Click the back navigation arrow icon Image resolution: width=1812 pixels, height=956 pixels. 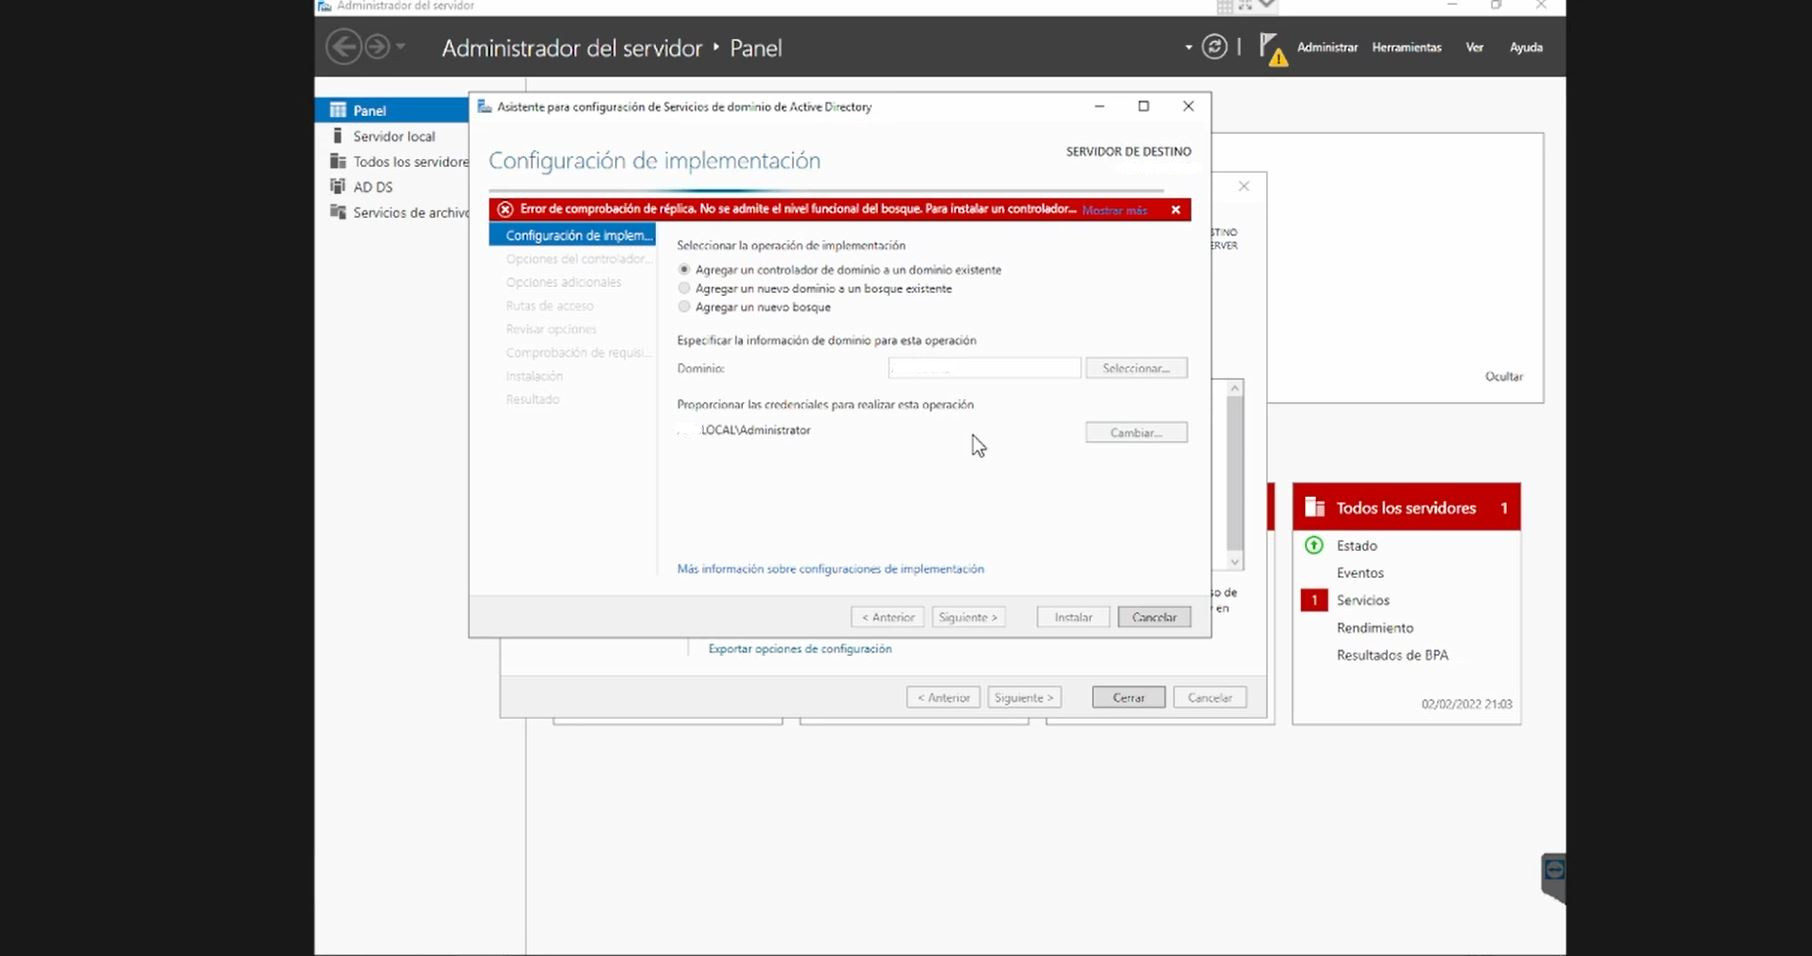tap(343, 47)
